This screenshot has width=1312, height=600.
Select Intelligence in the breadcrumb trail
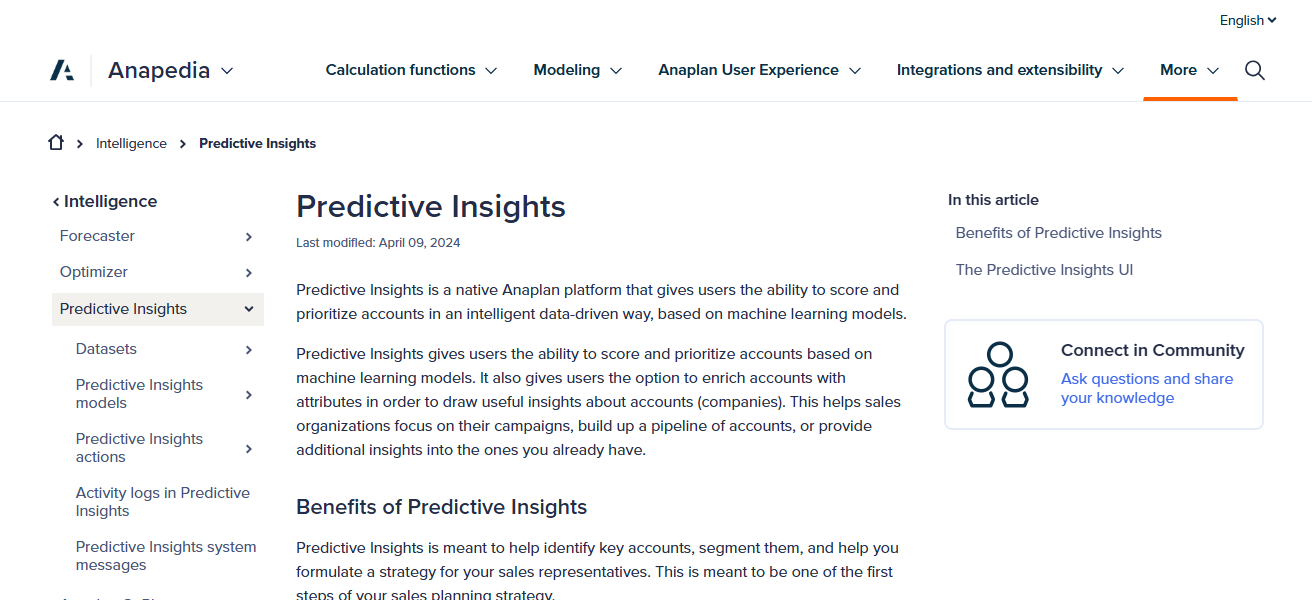(x=131, y=143)
